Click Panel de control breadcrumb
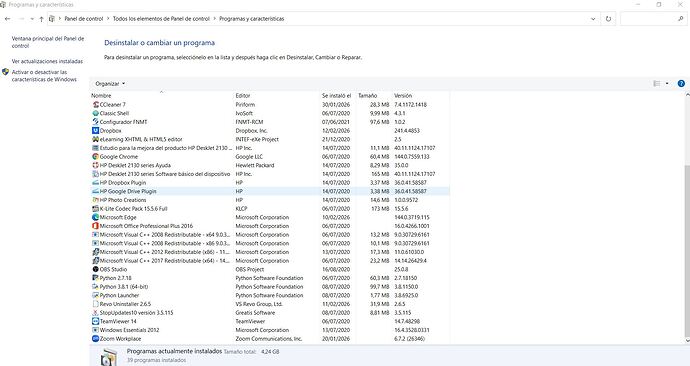Viewport: 690px width, 366px height. (x=84, y=19)
